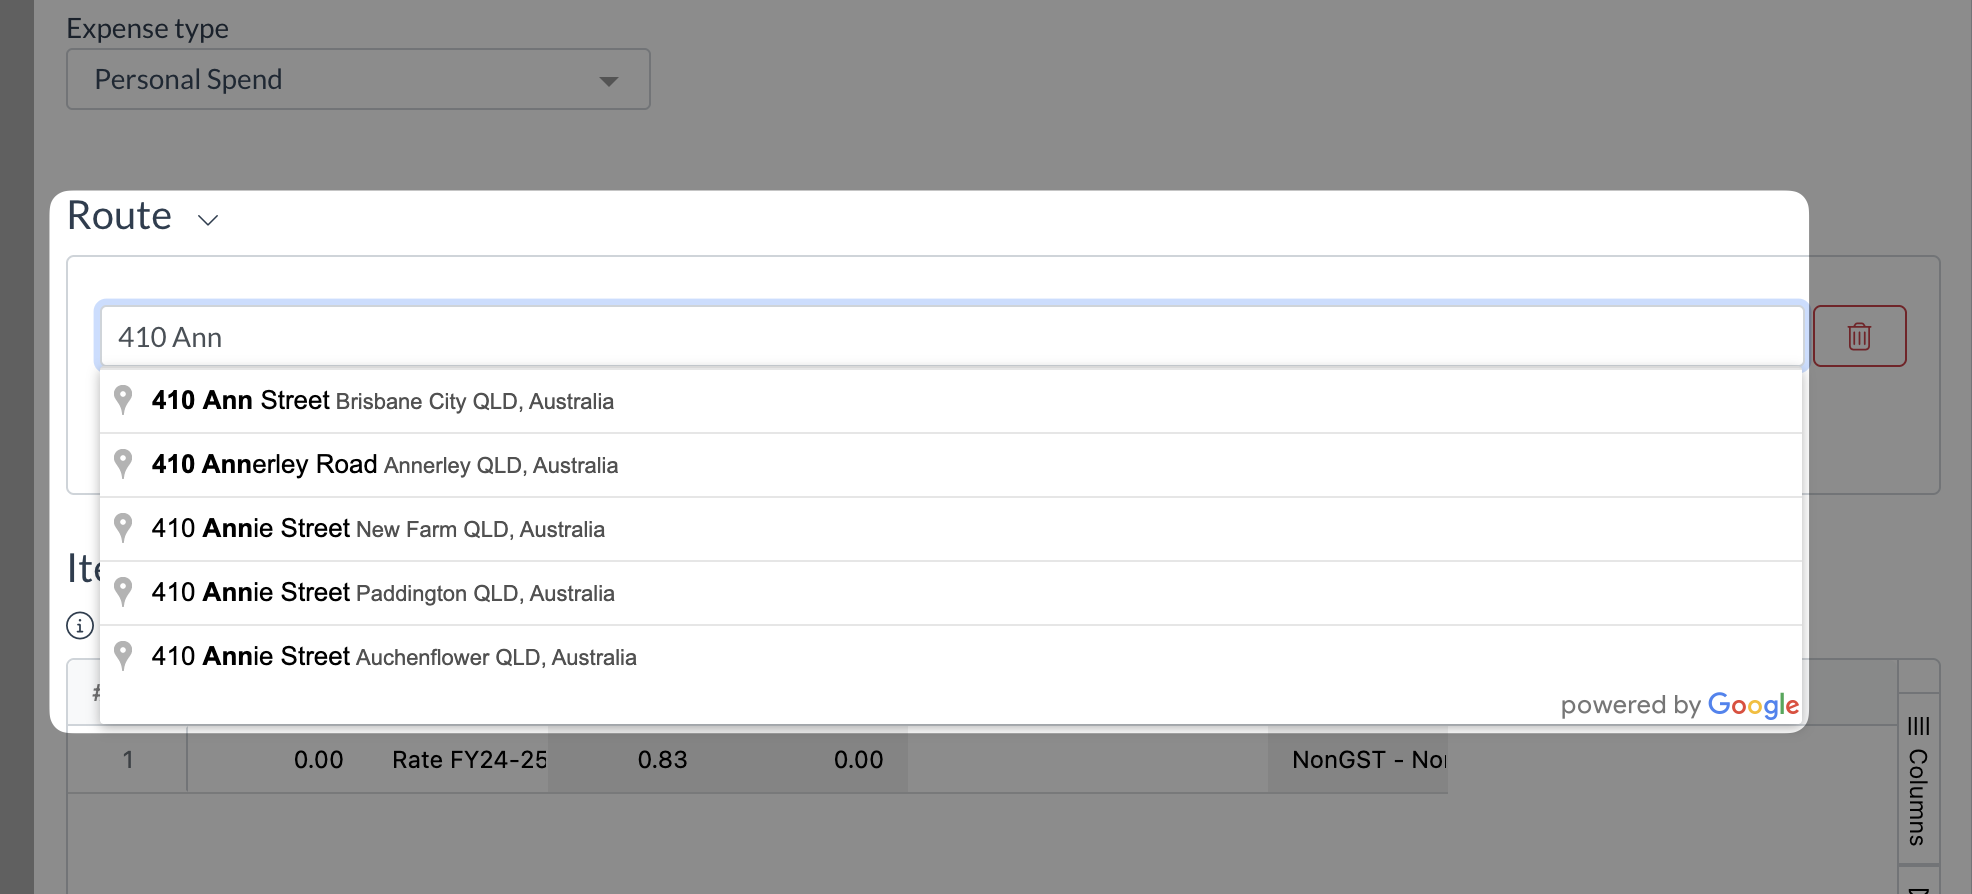Choose 410 Annie Street New Farm
Viewport: 1972px width, 894px height.
click(x=951, y=529)
